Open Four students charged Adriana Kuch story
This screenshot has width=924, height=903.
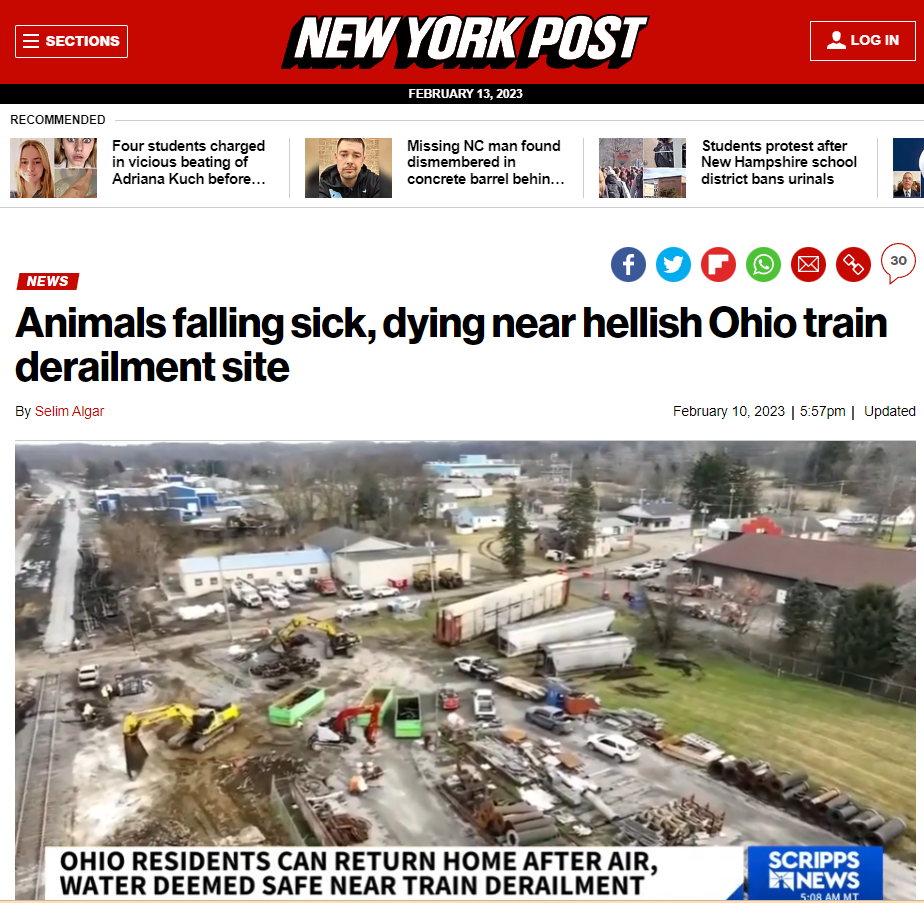(x=189, y=162)
